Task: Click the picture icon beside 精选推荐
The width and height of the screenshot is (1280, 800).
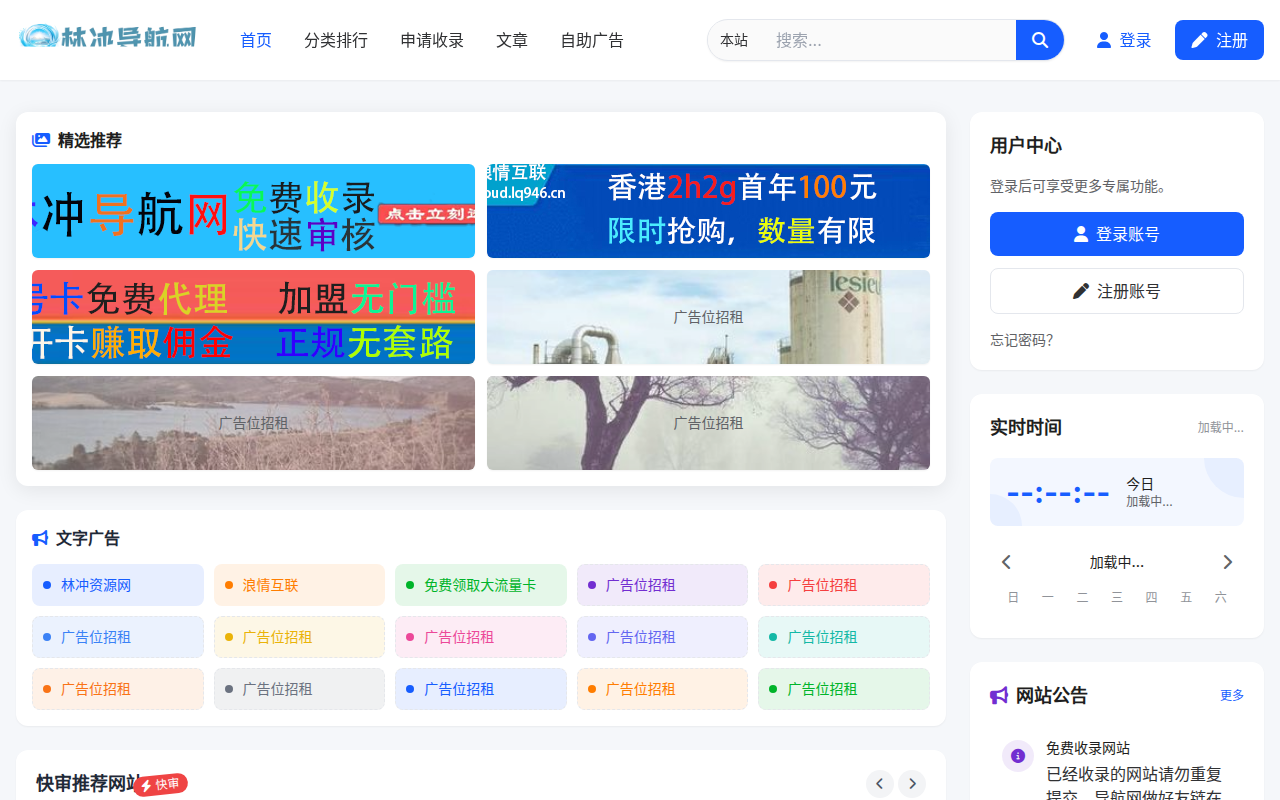Action: 39,140
